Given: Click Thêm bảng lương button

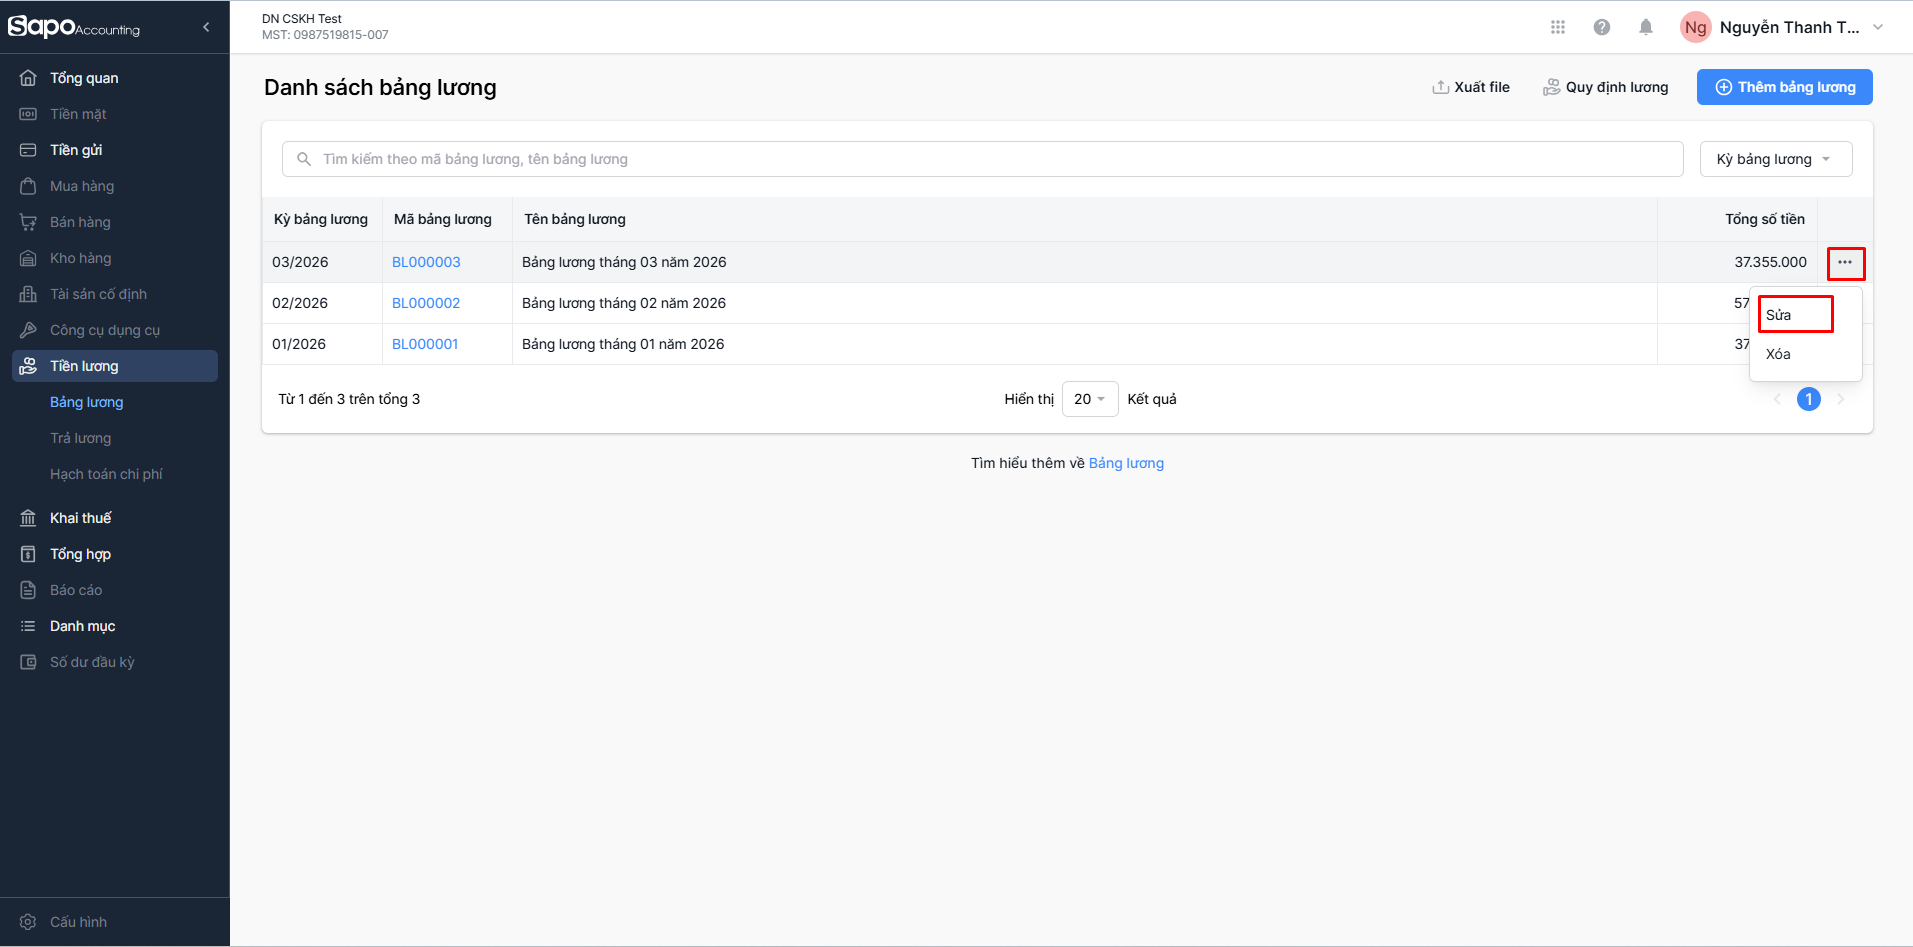Looking at the screenshot, I should coord(1784,87).
